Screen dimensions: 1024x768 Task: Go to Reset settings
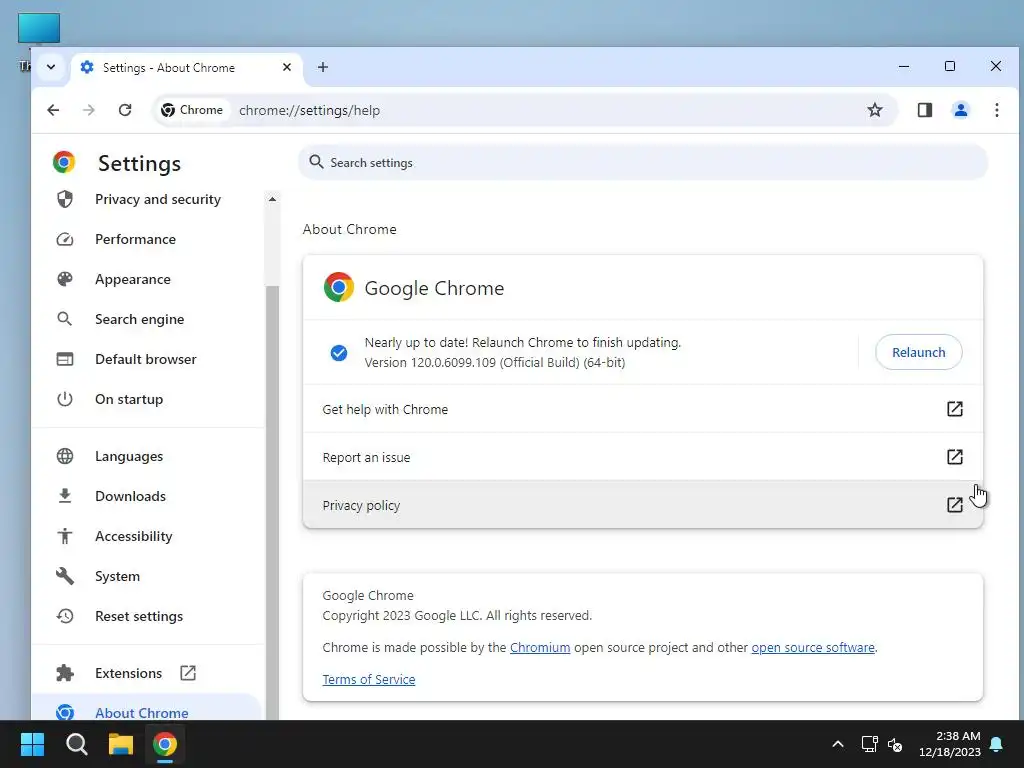click(148, 616)
